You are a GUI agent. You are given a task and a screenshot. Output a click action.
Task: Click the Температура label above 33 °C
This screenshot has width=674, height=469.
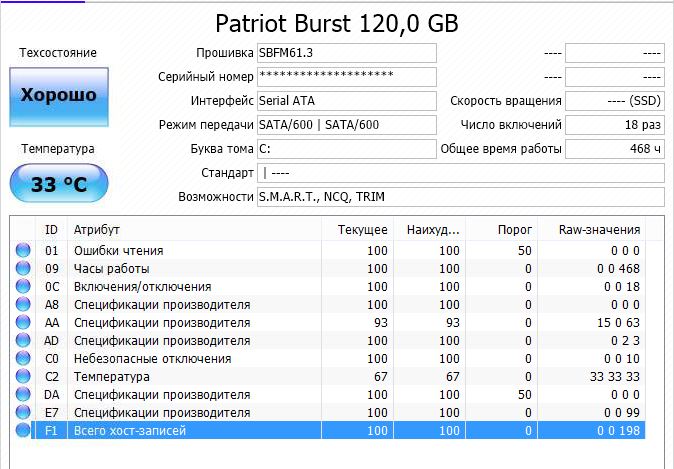[x=58, y=149]
